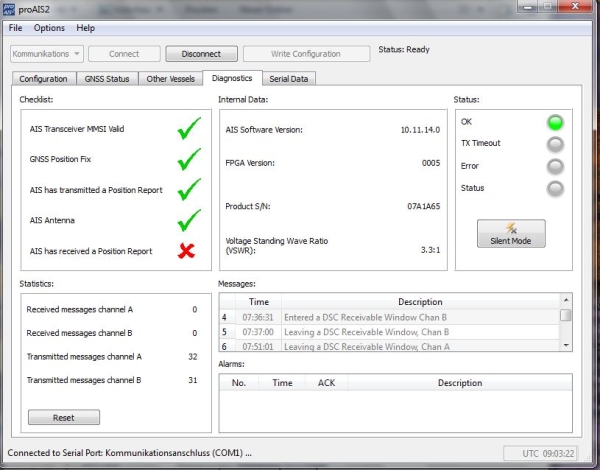The width and height of the screenshot is (600, 470).
Task: Open the Help menu
Action: point(85,28)
